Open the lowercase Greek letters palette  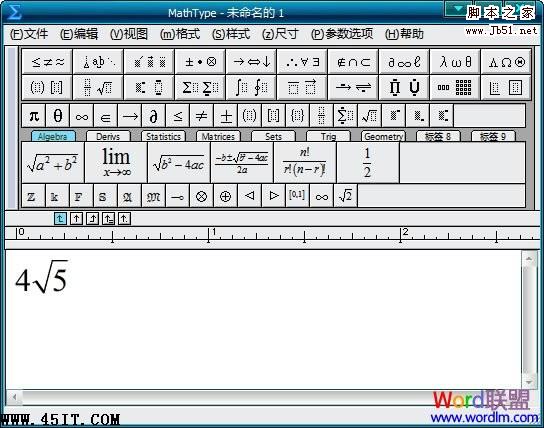point(455,62)
